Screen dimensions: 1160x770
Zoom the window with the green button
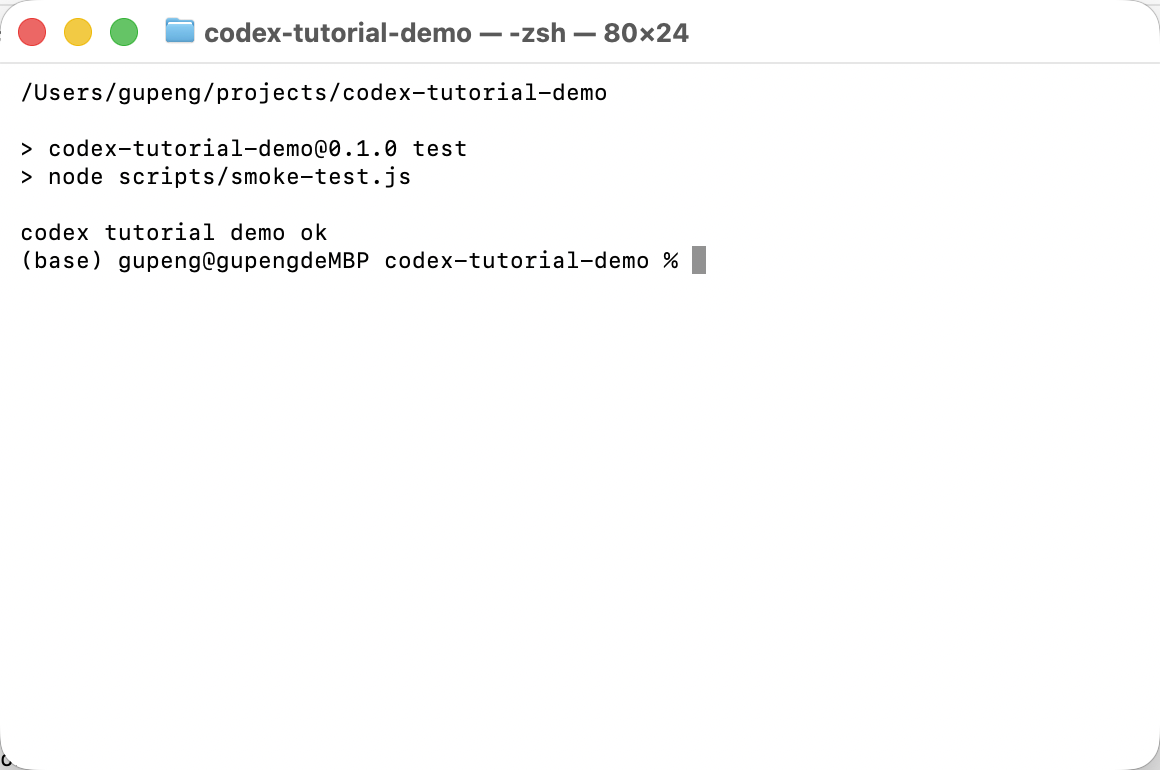click(x=124, y=33)
